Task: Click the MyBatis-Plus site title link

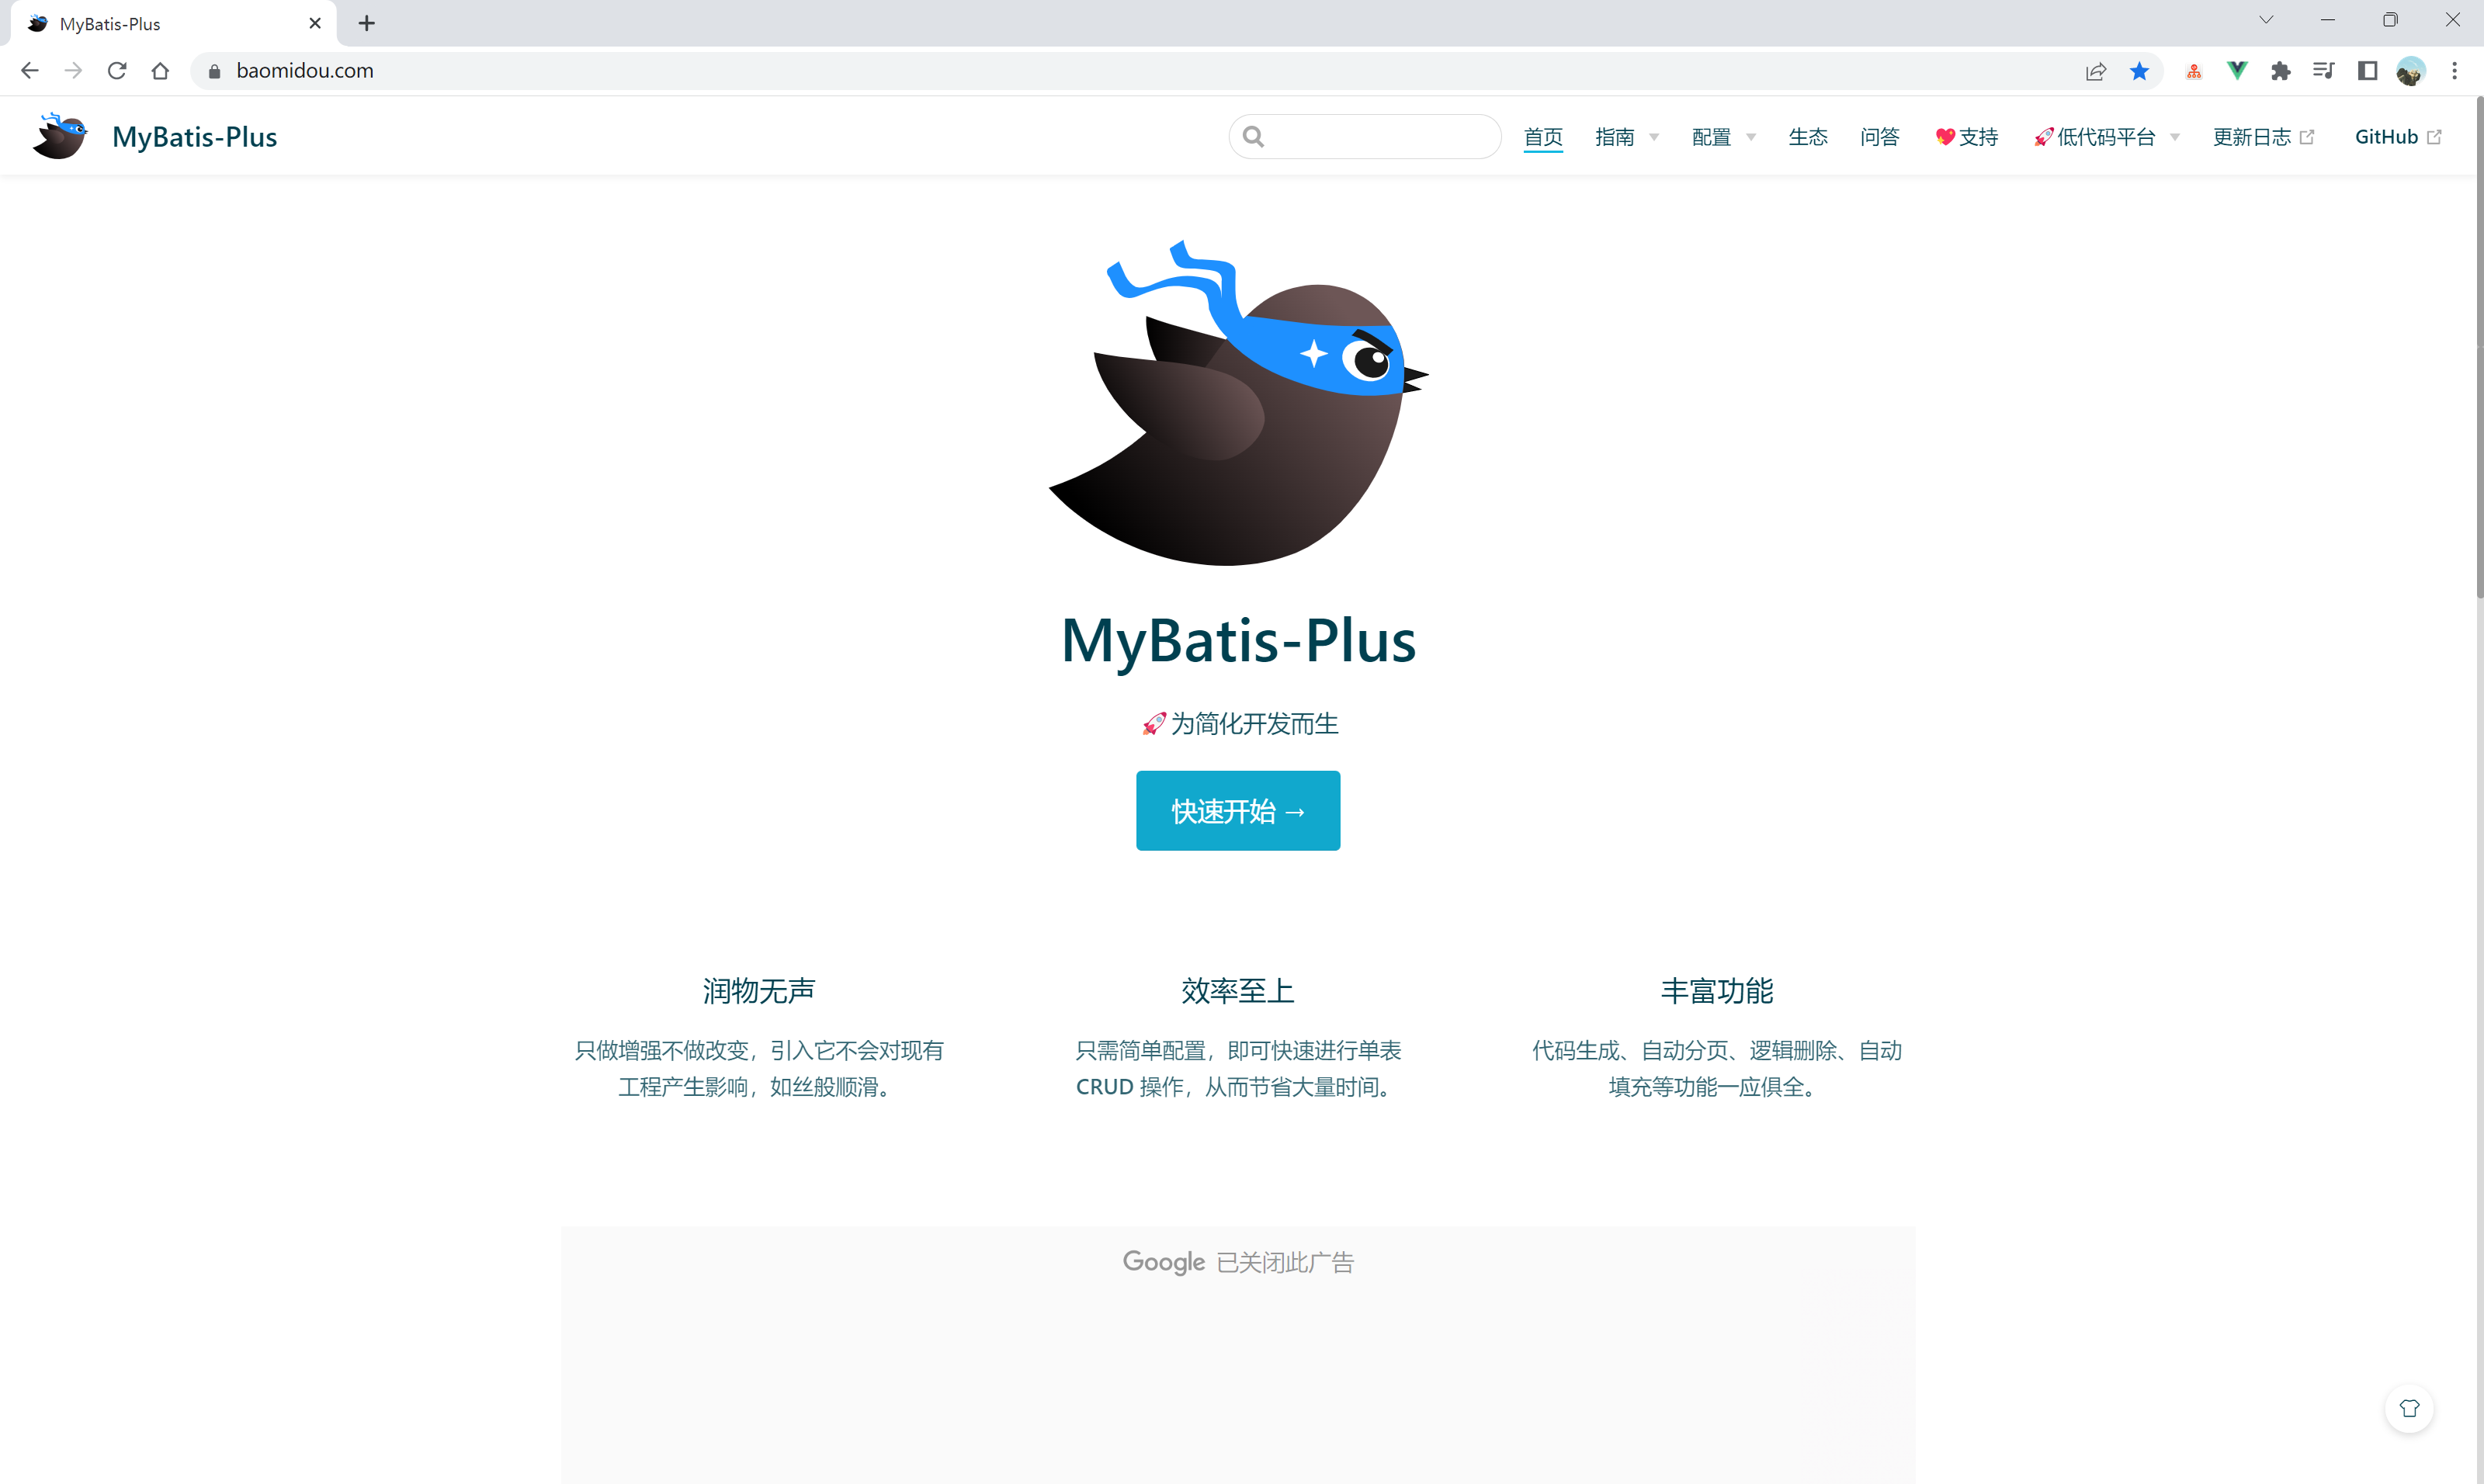Action: coord(195,137)
